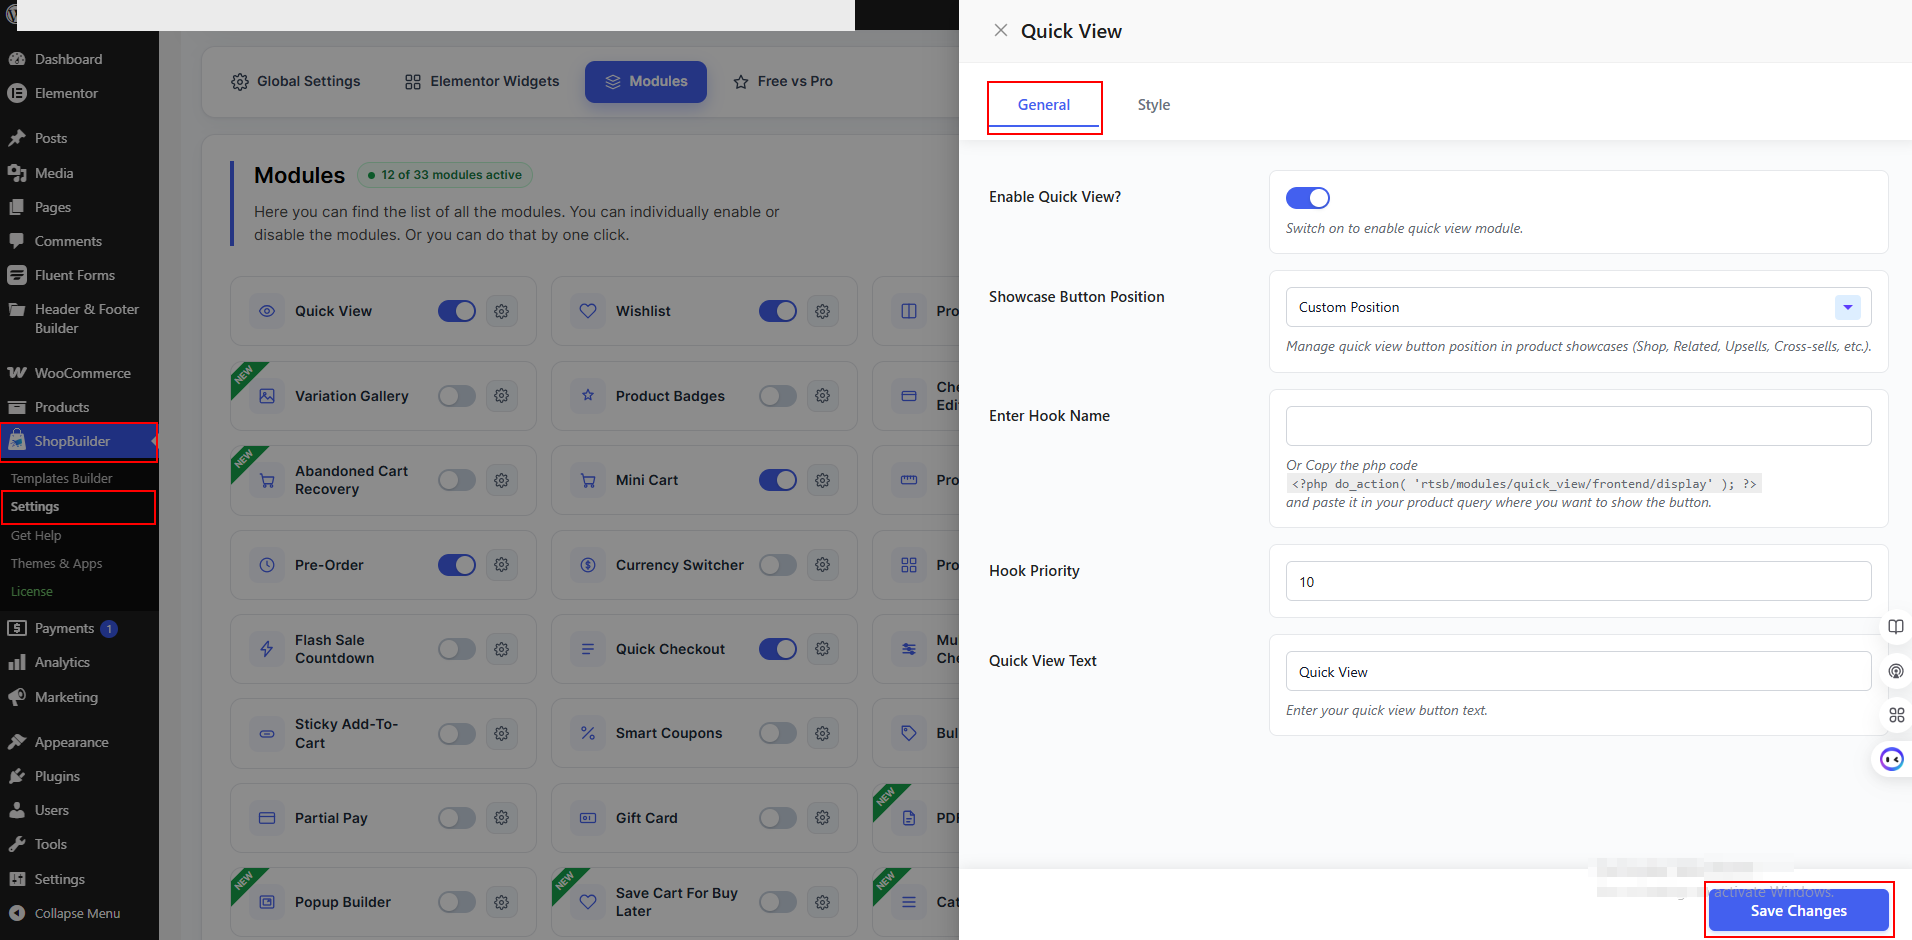This screenshot has width=1912, height=940.
Task: Click the Wishlist heart icon
Action: (588, 311)
